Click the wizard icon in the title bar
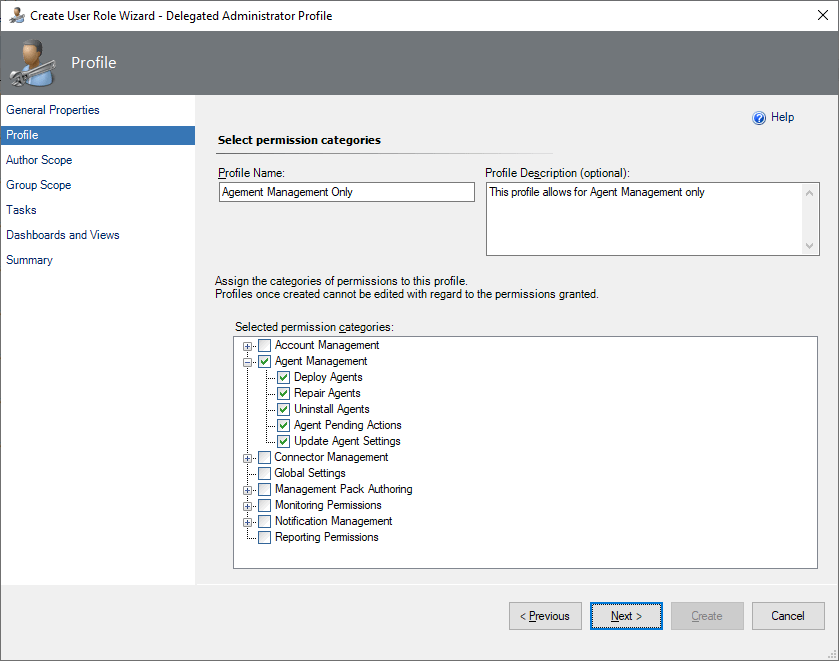Screen dimensions: 839x661 pyautogui.click(x=16, y=16)
